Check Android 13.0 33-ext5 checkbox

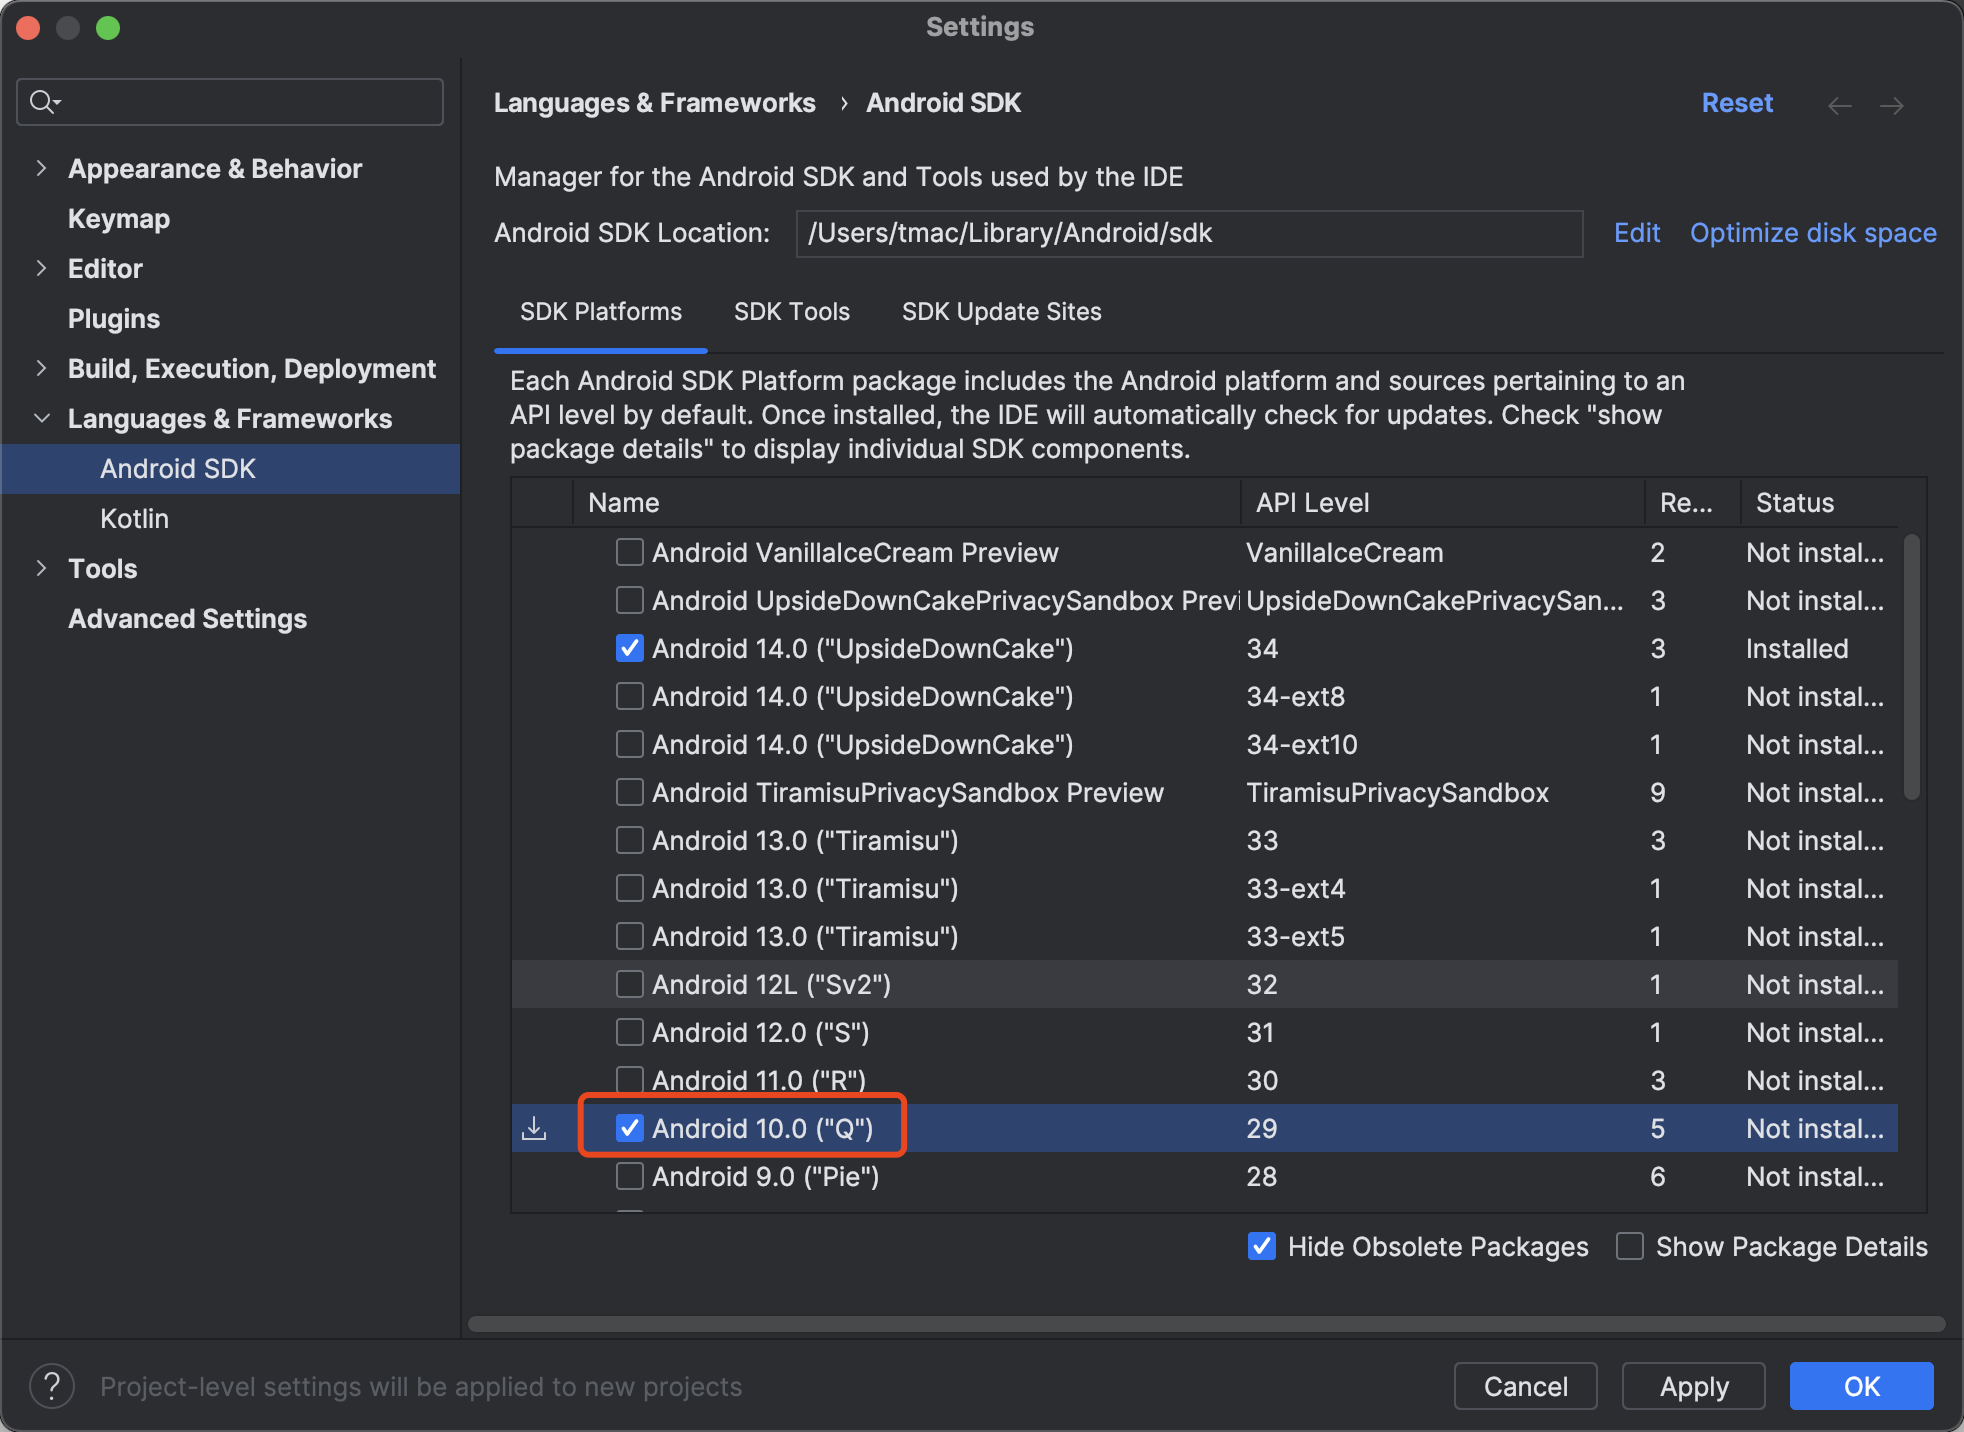point(629,936)
